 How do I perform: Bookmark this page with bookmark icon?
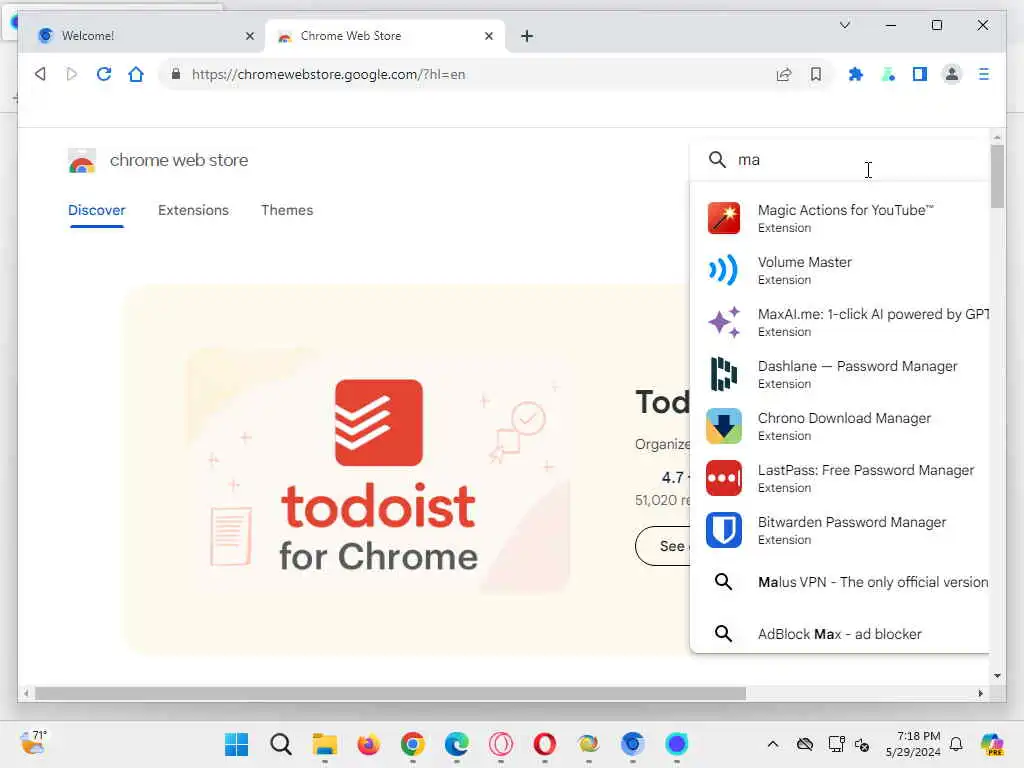816,74
